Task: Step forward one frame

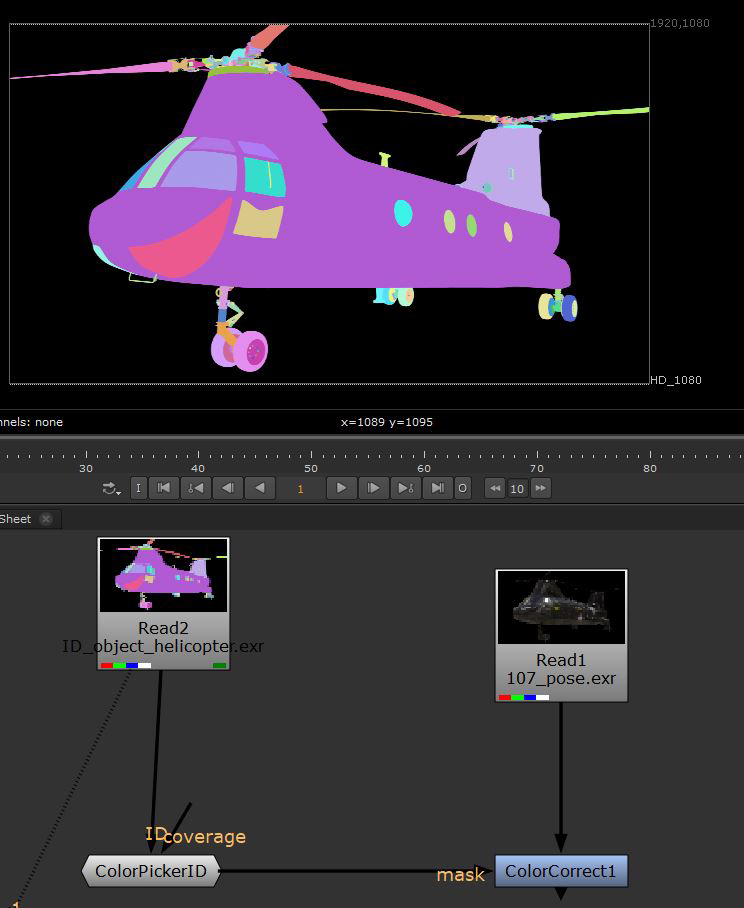Action: 373,488
